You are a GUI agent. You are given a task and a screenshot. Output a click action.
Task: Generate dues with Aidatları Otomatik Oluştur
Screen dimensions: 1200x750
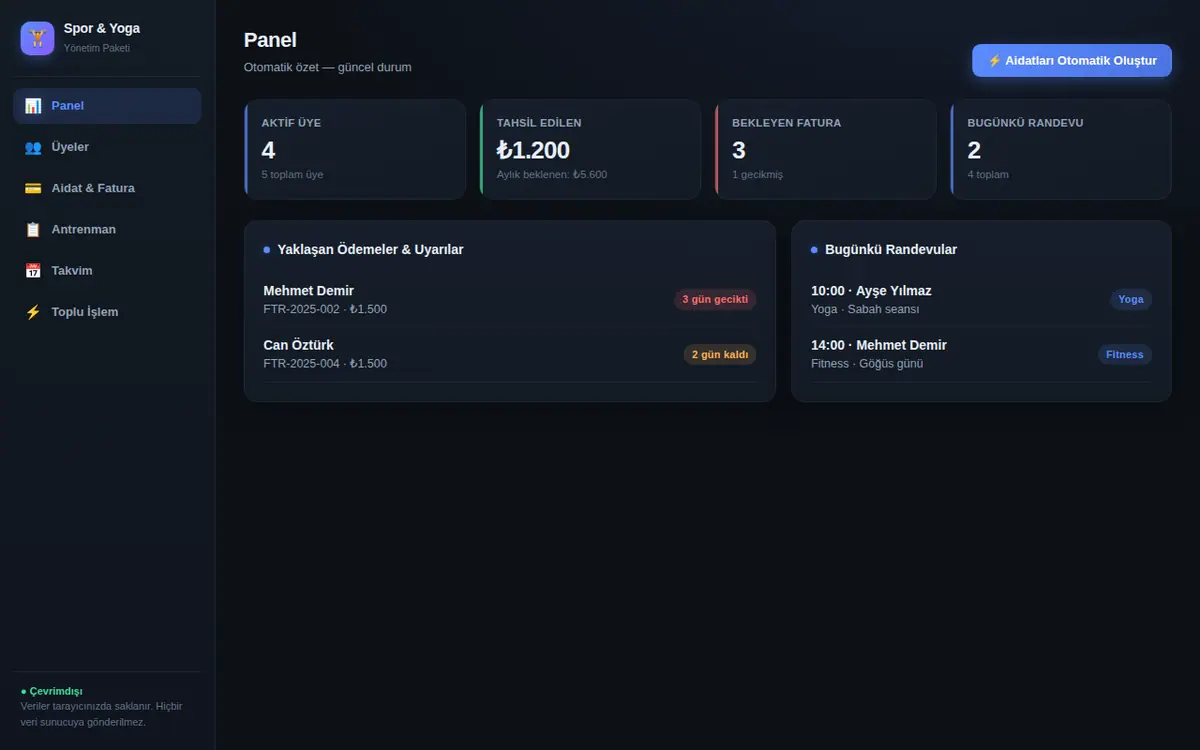coord(1072,60)
